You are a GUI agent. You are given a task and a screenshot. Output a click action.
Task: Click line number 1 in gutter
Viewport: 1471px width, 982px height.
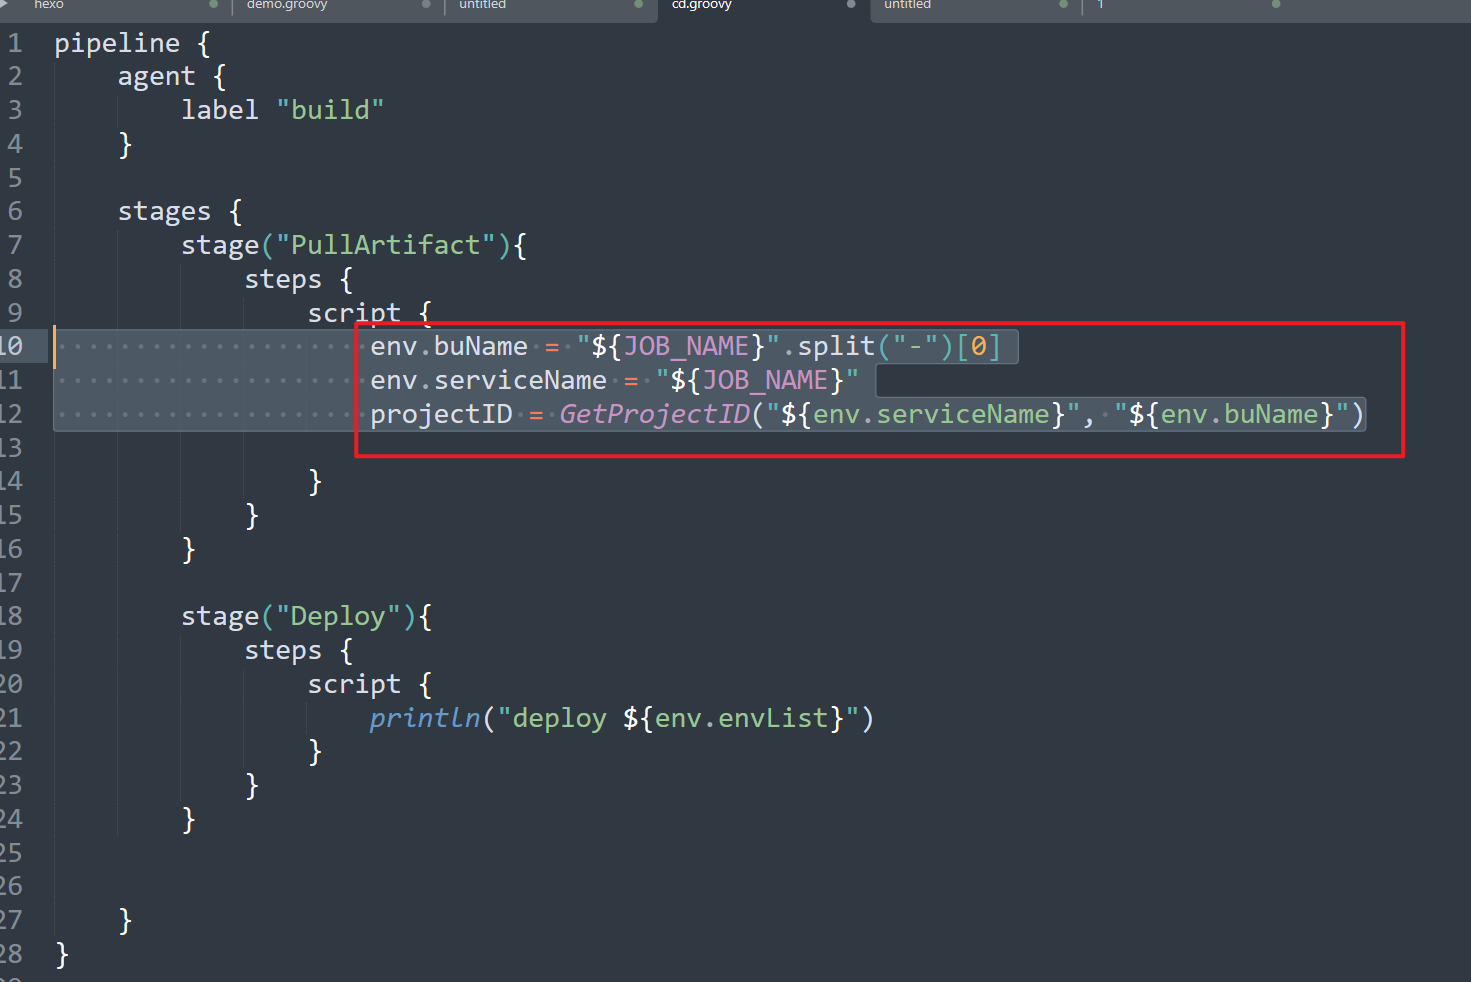coord(15,43)
